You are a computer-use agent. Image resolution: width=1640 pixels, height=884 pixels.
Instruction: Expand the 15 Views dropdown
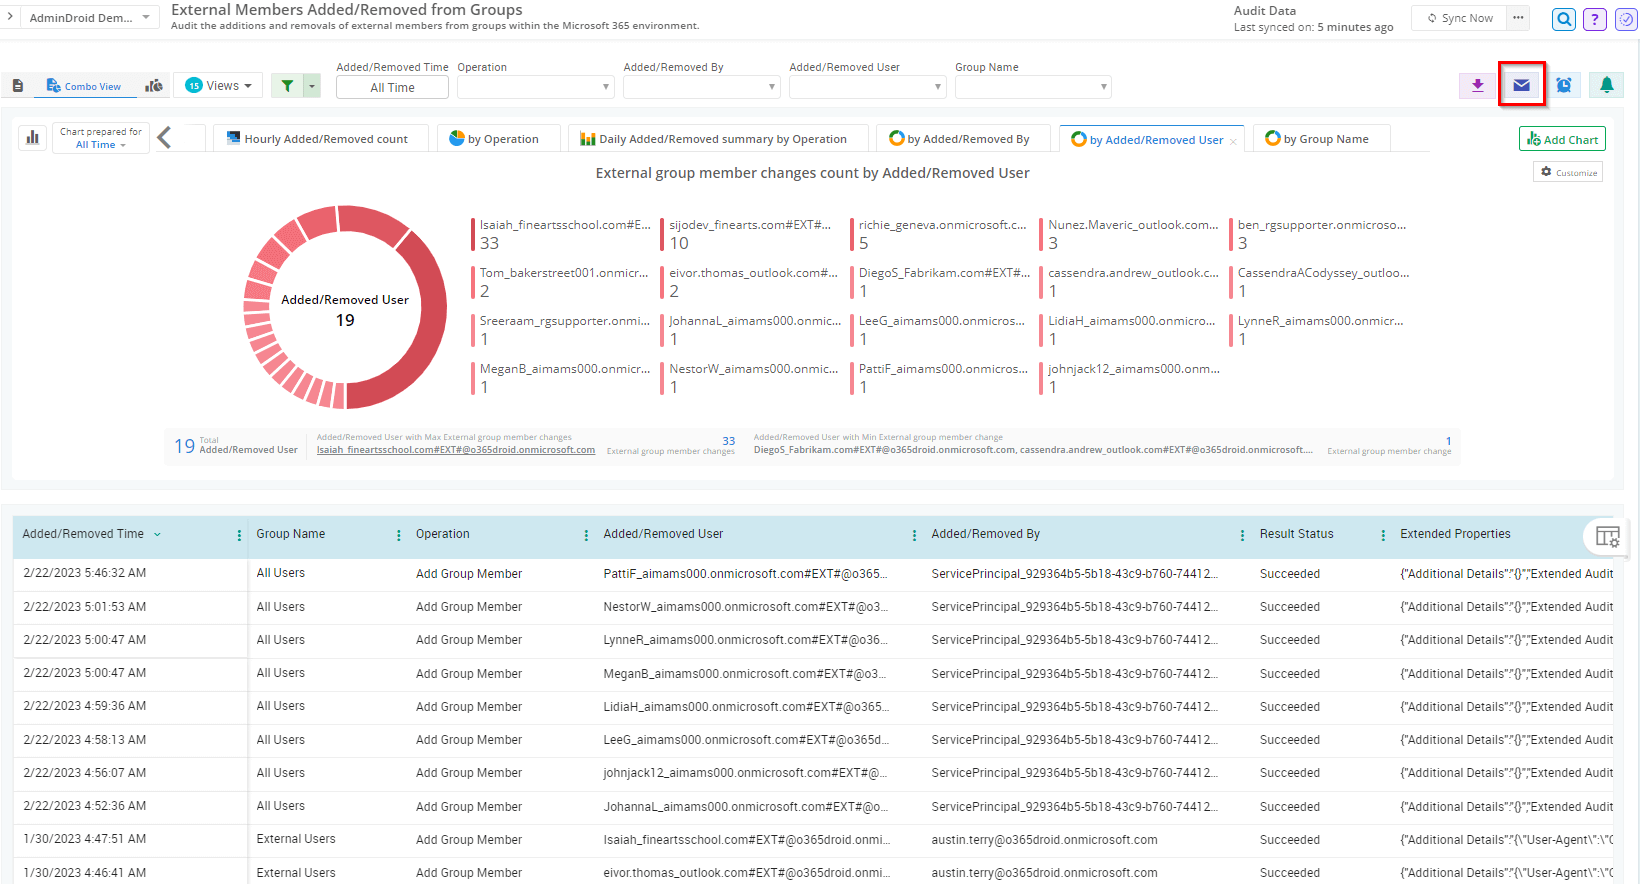point(219,86)
